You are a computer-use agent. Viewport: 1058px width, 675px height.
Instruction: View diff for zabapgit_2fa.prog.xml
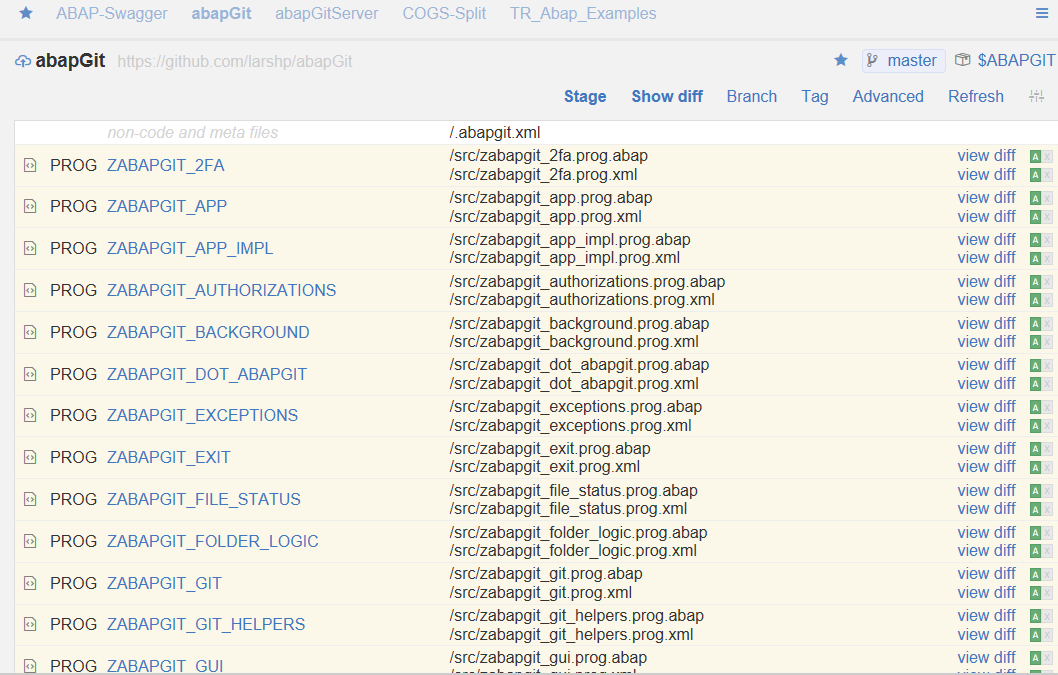(x=986, y=175)
